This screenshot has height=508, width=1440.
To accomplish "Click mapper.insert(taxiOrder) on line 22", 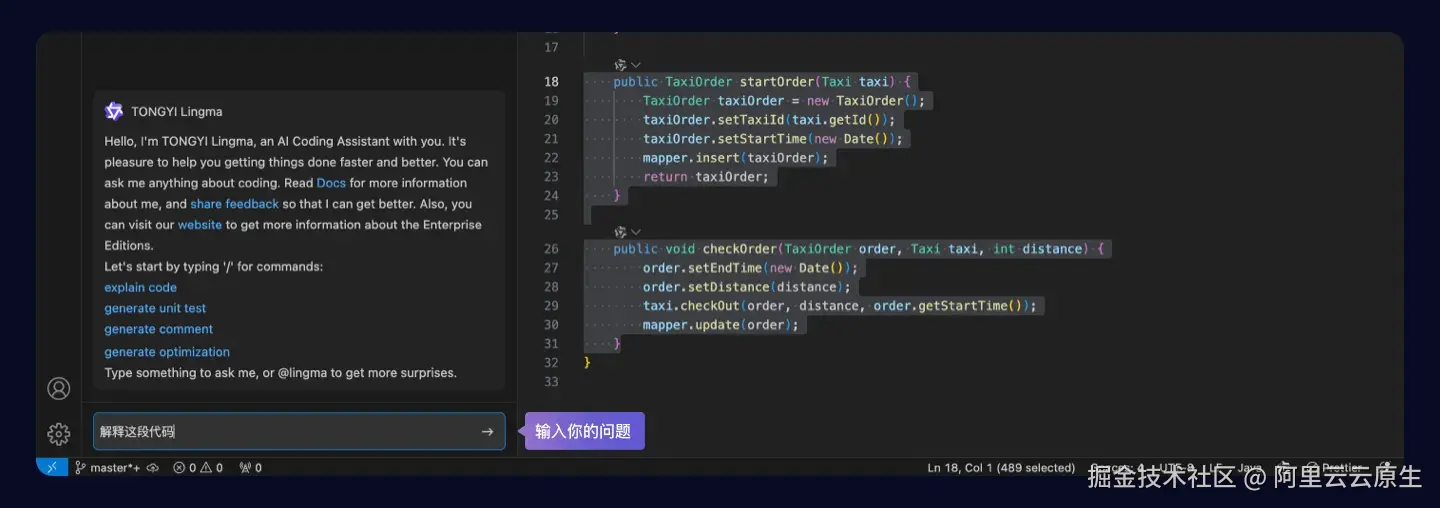I will [736, 158].
